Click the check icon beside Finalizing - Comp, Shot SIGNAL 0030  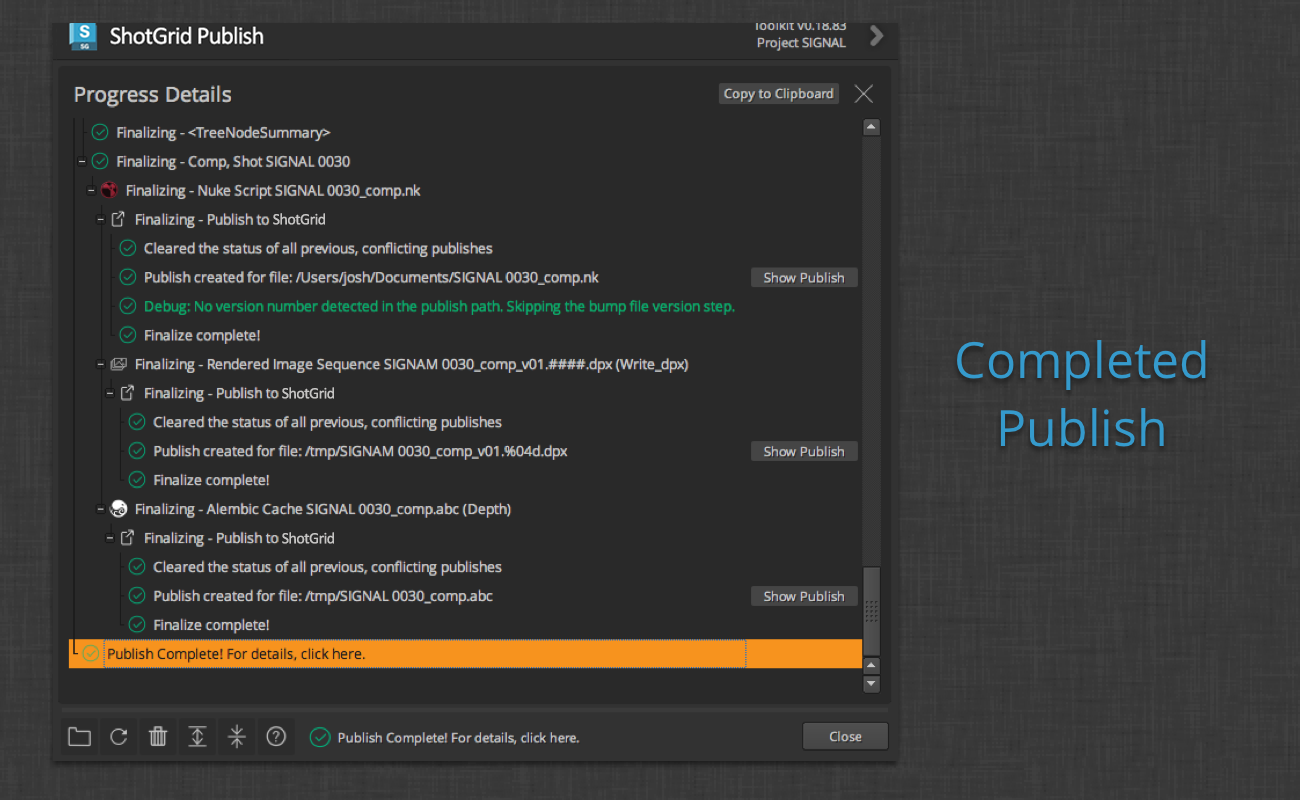100,161
